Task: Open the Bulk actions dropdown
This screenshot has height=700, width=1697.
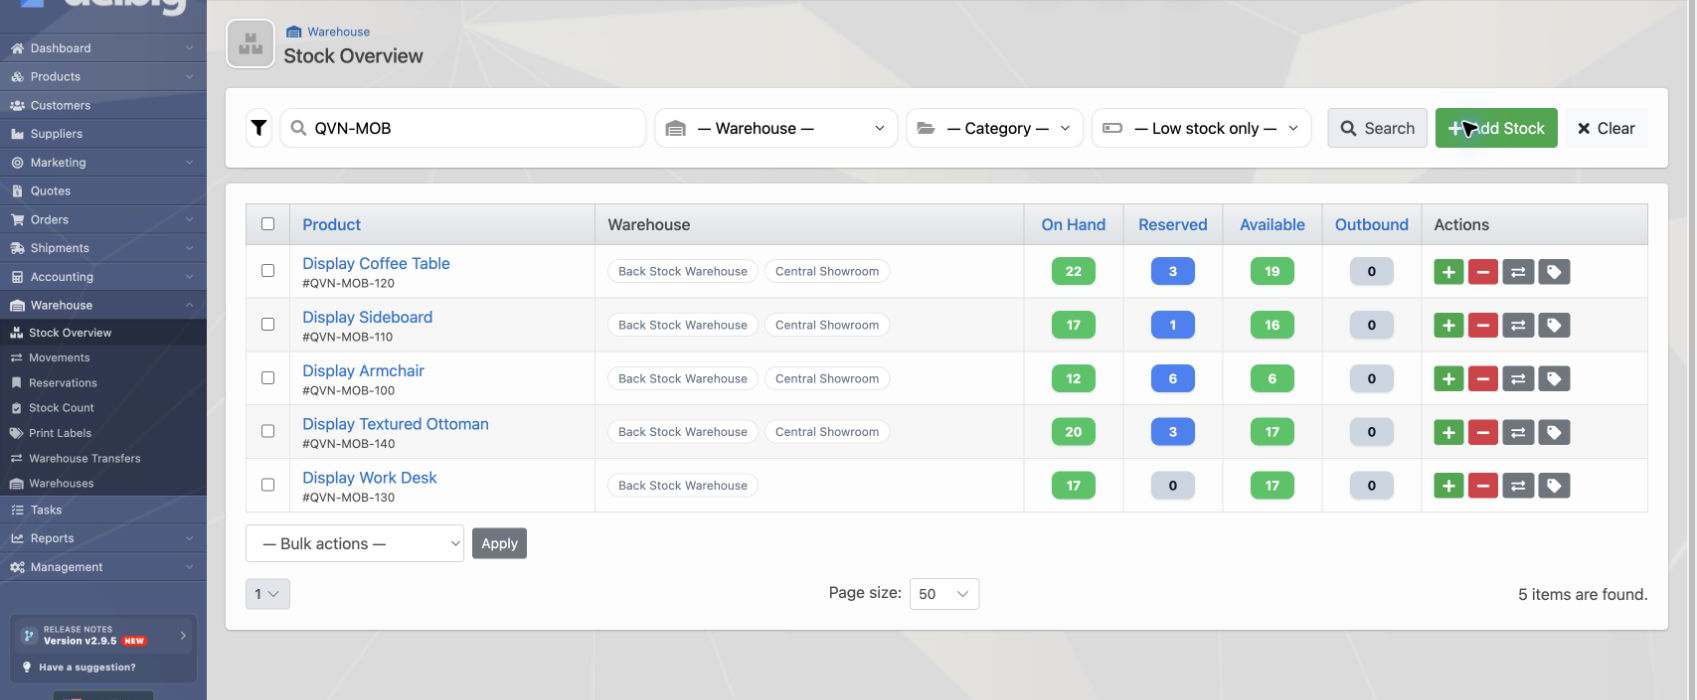Action: pos(355,543)
